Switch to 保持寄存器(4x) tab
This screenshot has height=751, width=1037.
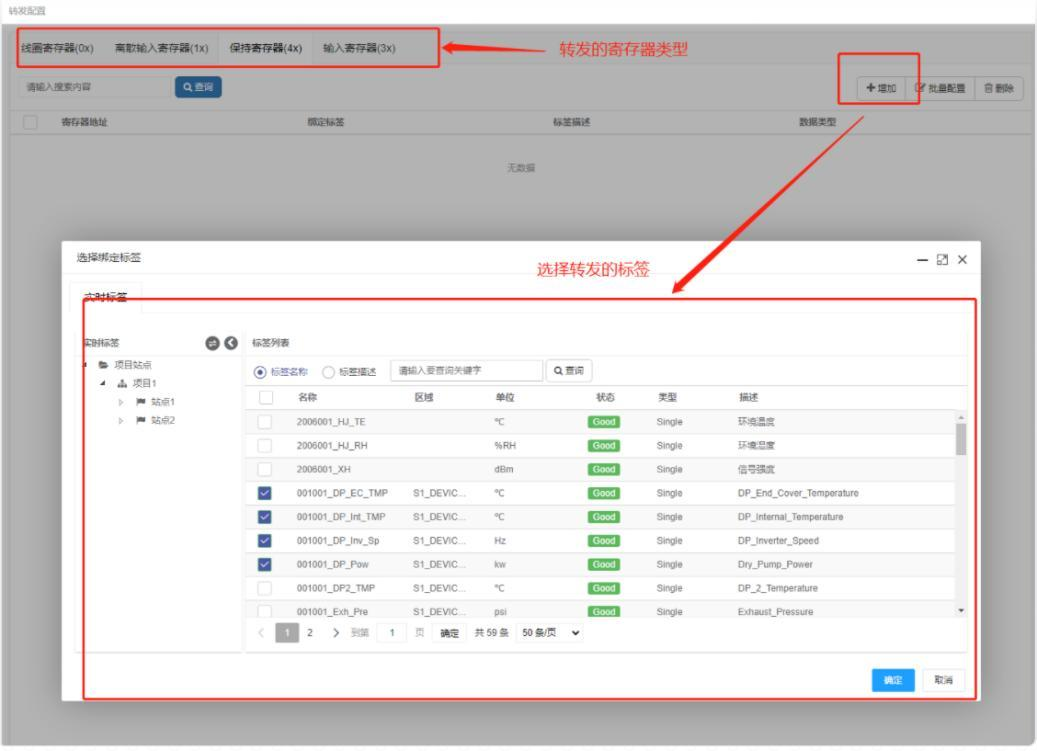[x=265, y=48]
